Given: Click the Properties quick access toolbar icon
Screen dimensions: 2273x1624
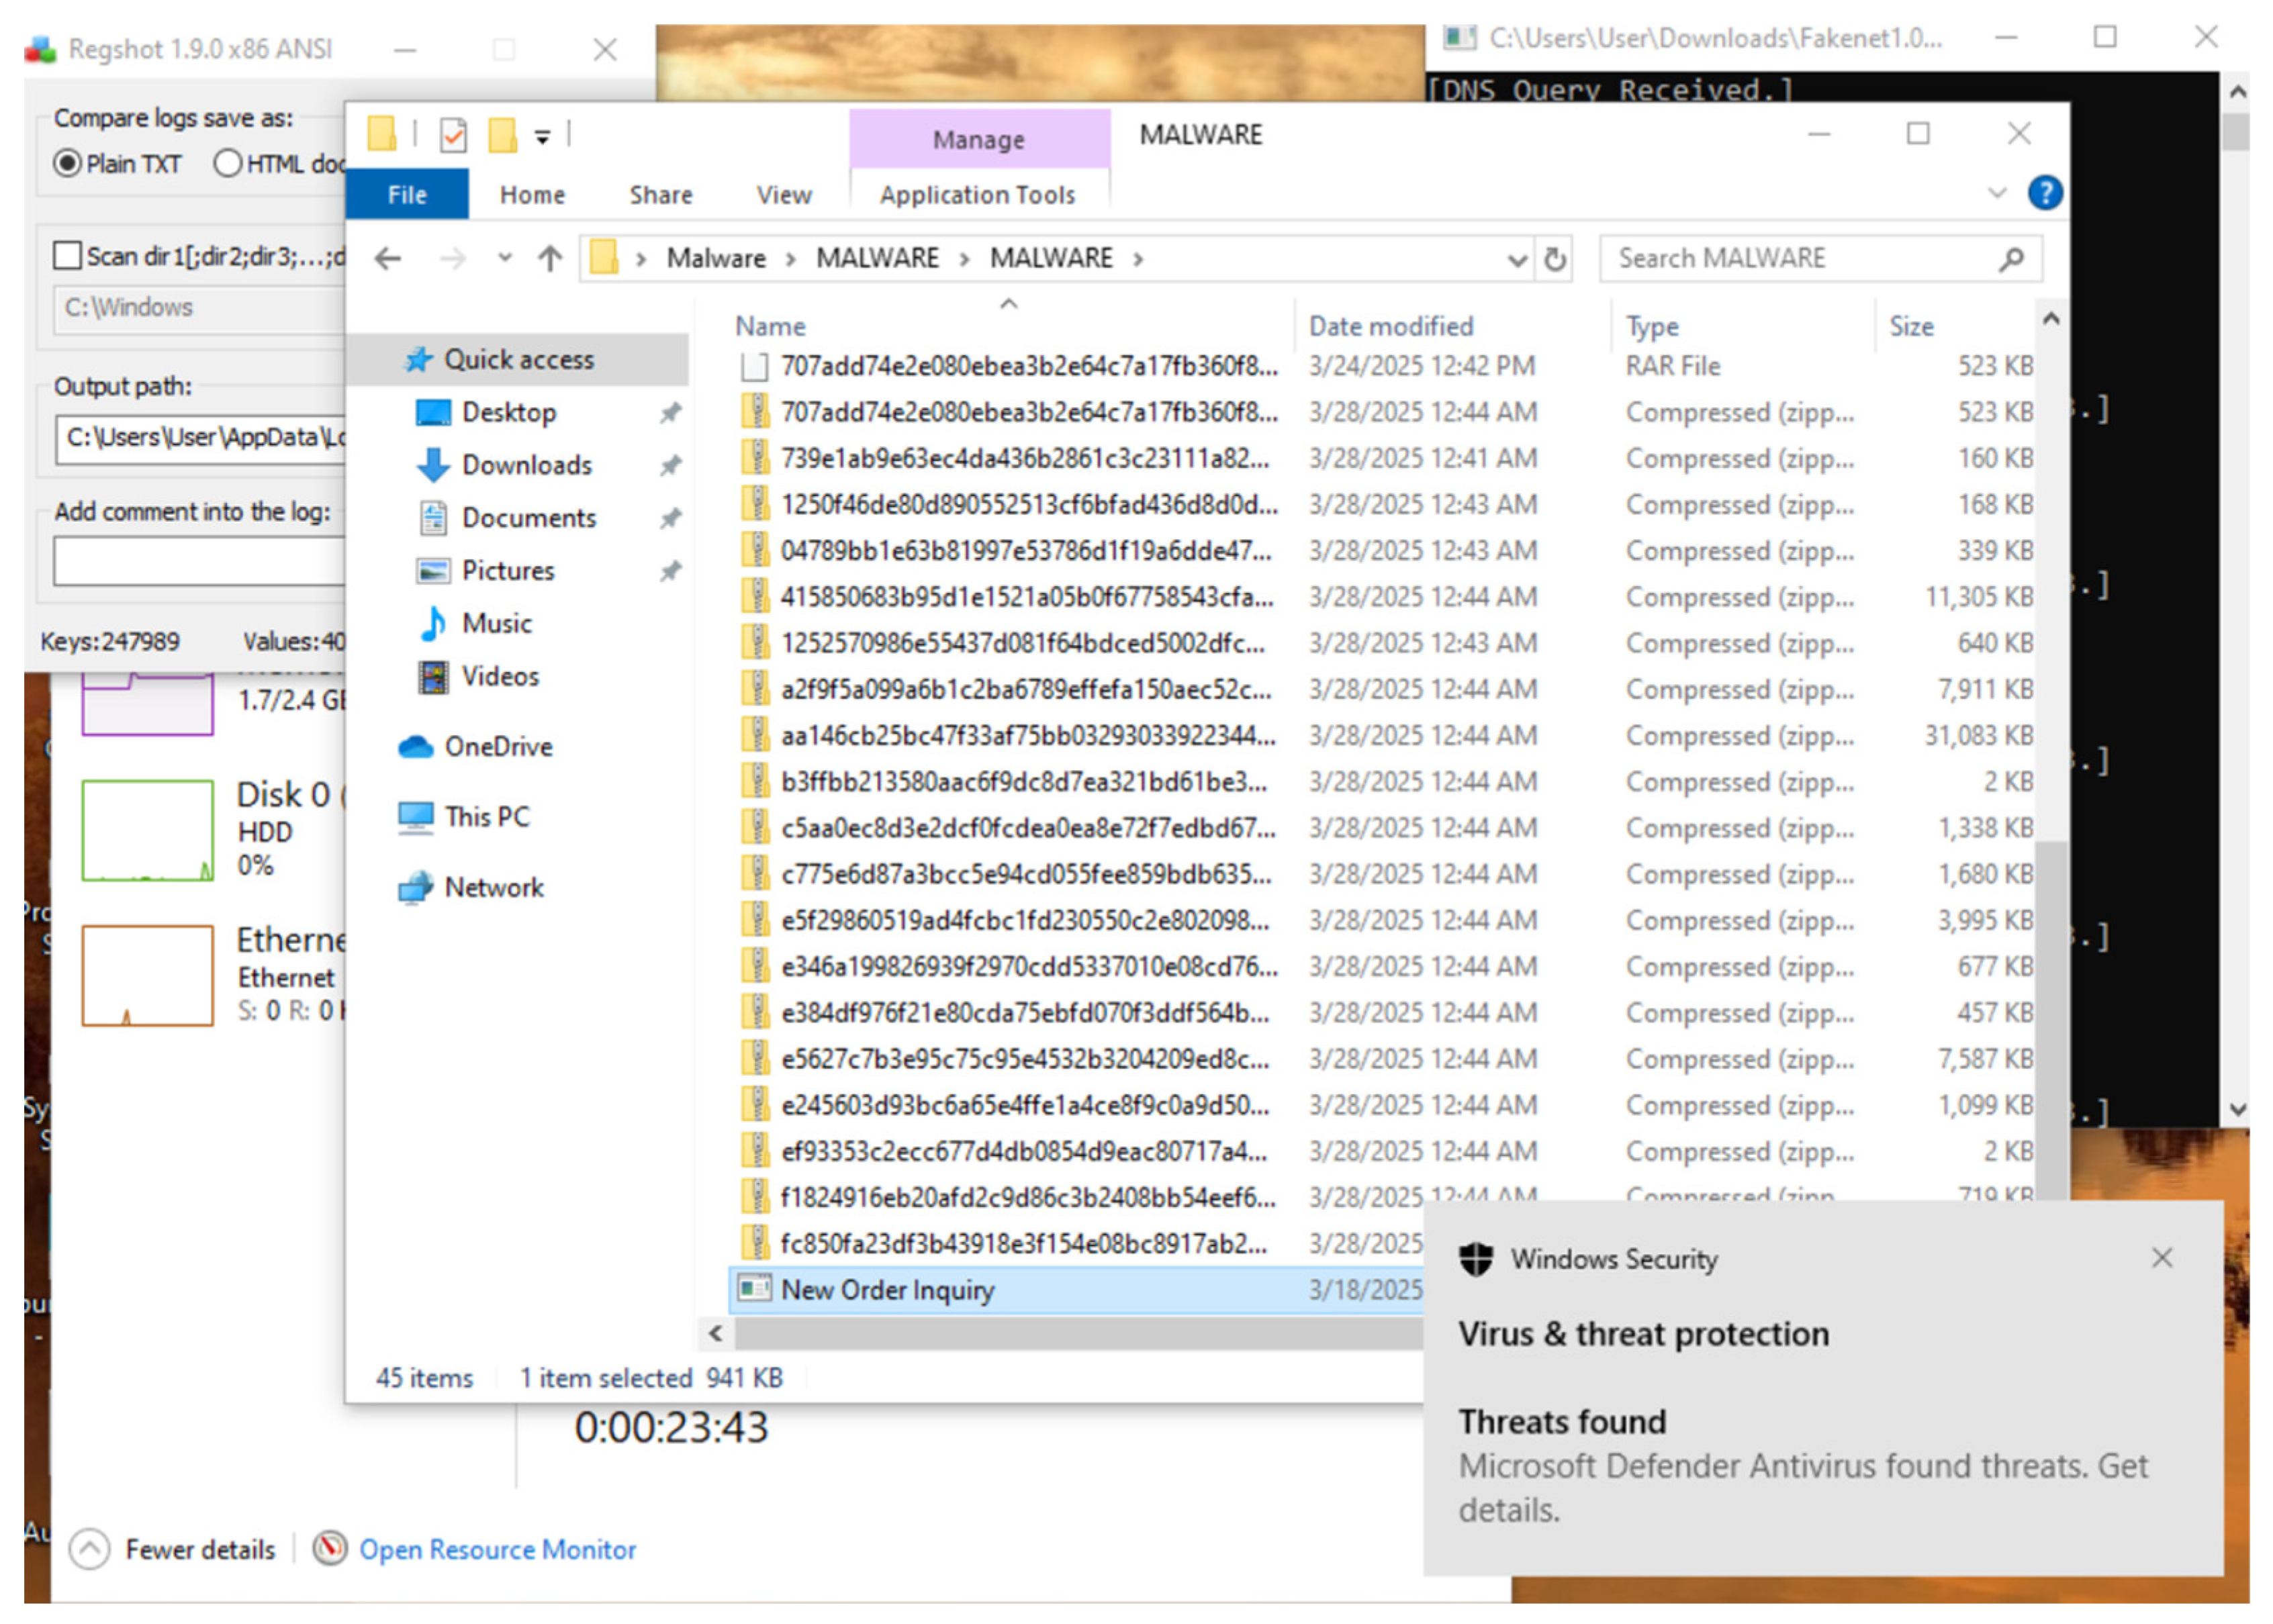Looking at the screenshot, I should [453, 134].
